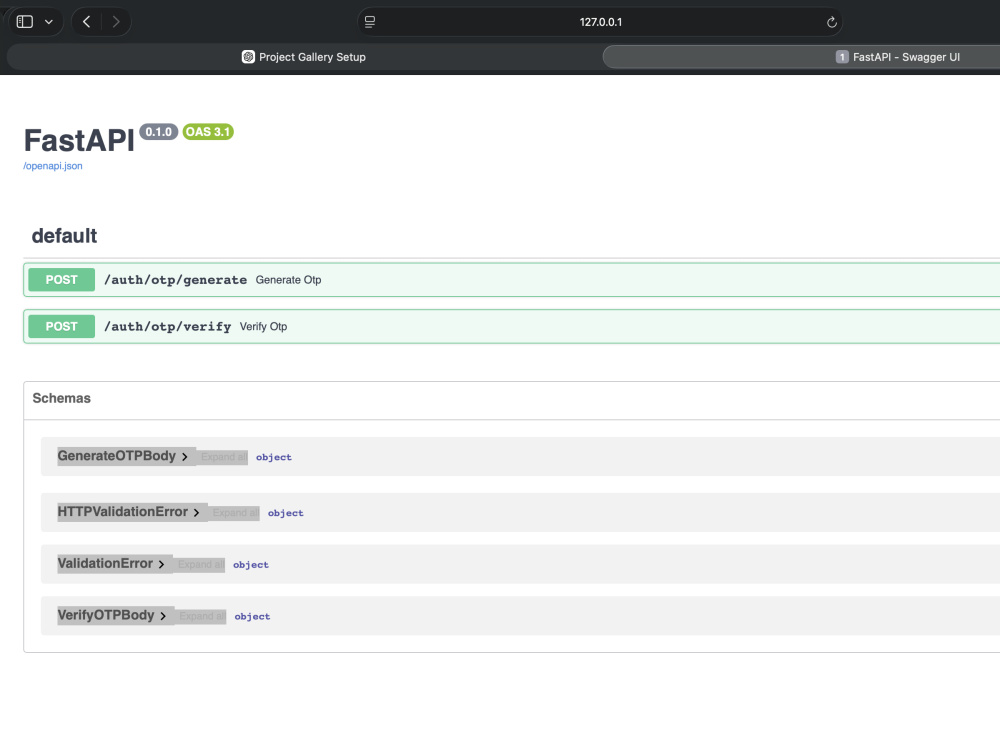Open the /openapi.json link

[x=53, y=166]
